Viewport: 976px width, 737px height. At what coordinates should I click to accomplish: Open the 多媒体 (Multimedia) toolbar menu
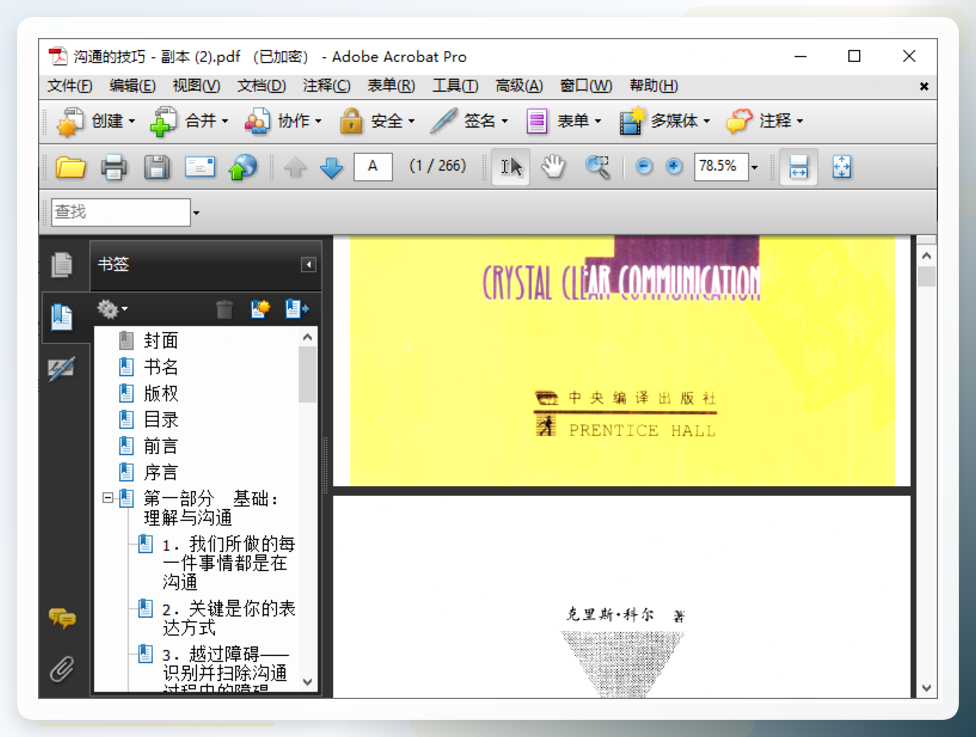point(664,121)
